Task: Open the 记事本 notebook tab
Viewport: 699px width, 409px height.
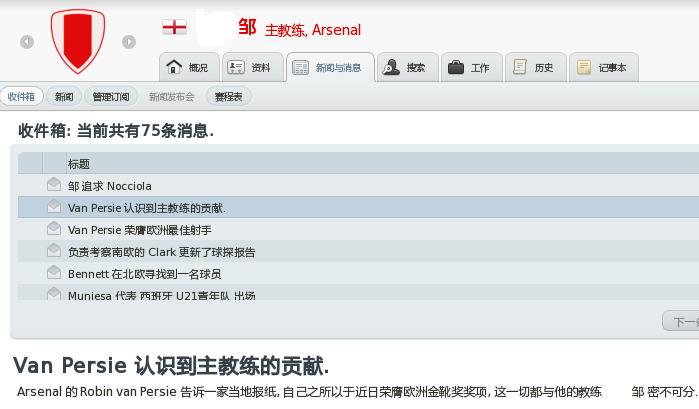Action: coord(604,67)
